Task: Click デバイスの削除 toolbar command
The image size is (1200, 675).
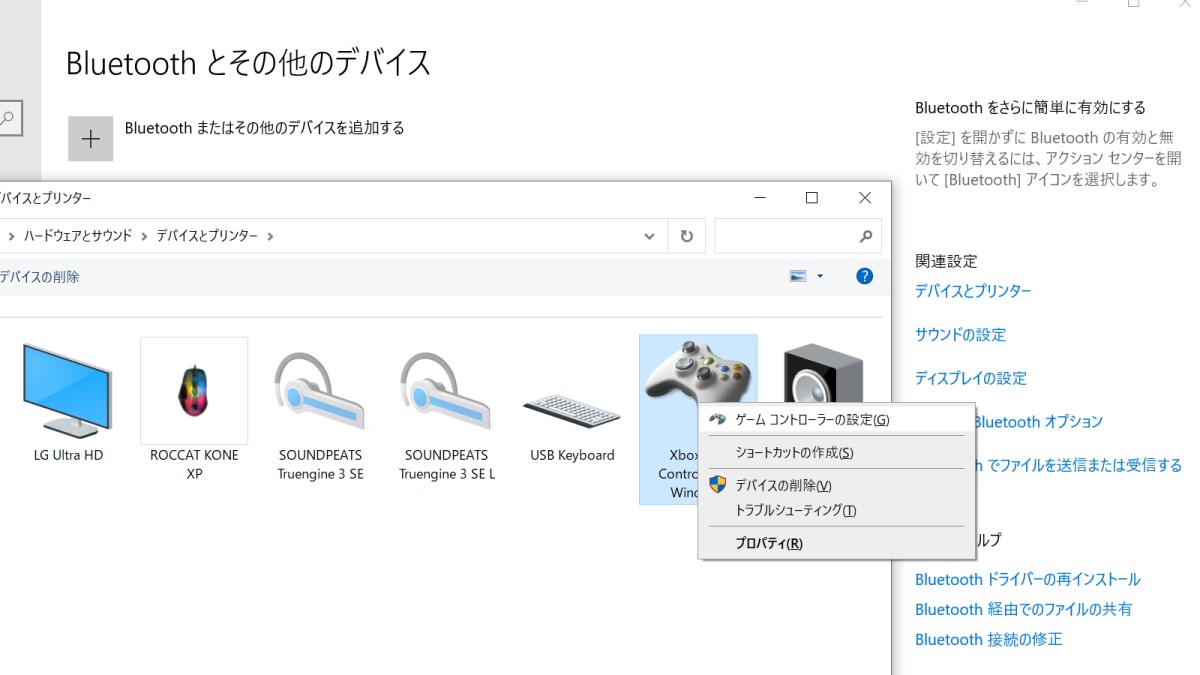Action: [39, 276]
